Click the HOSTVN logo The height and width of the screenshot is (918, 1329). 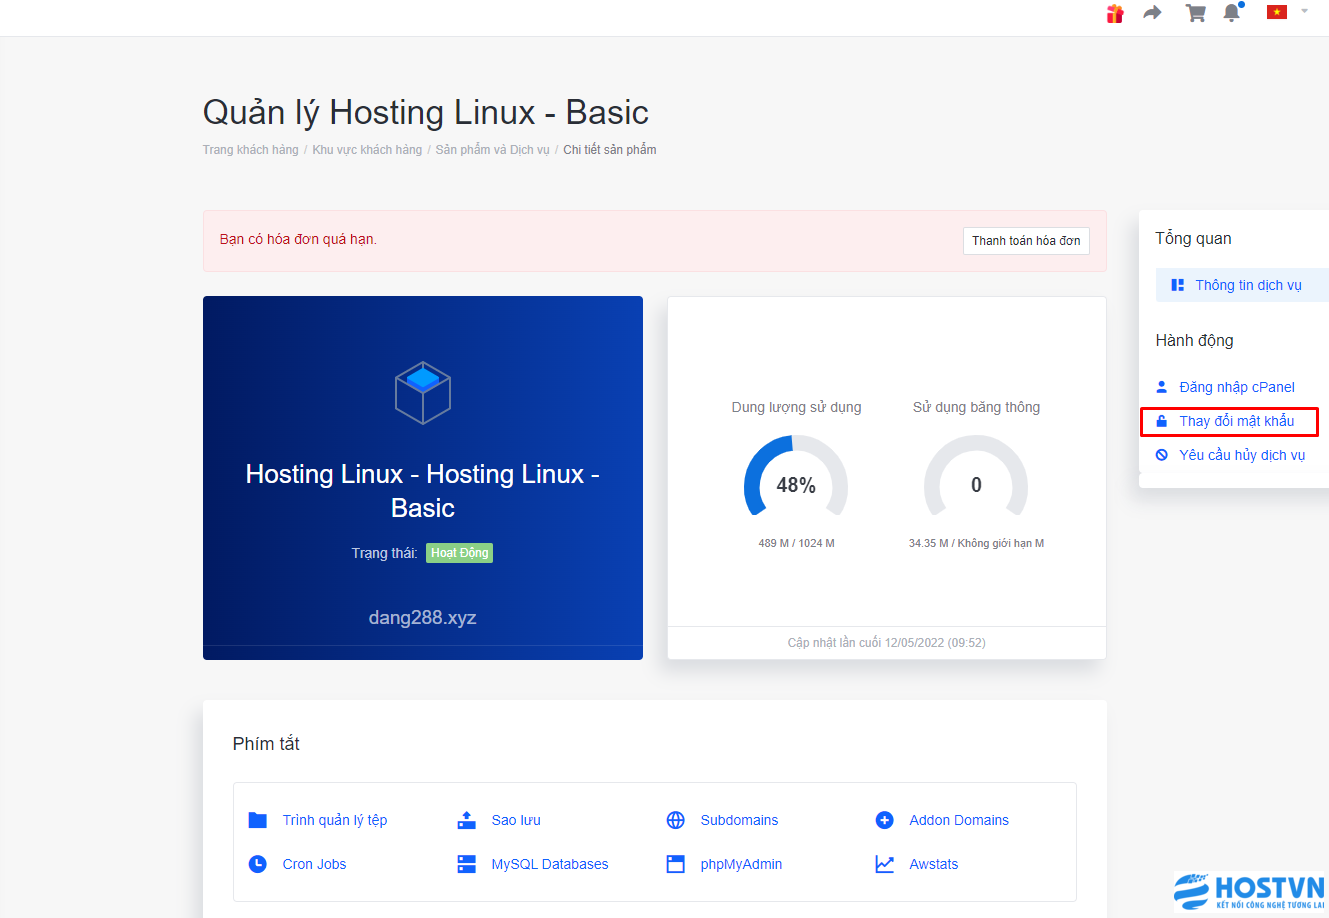pyautogui.click(x=1250, y=892)
